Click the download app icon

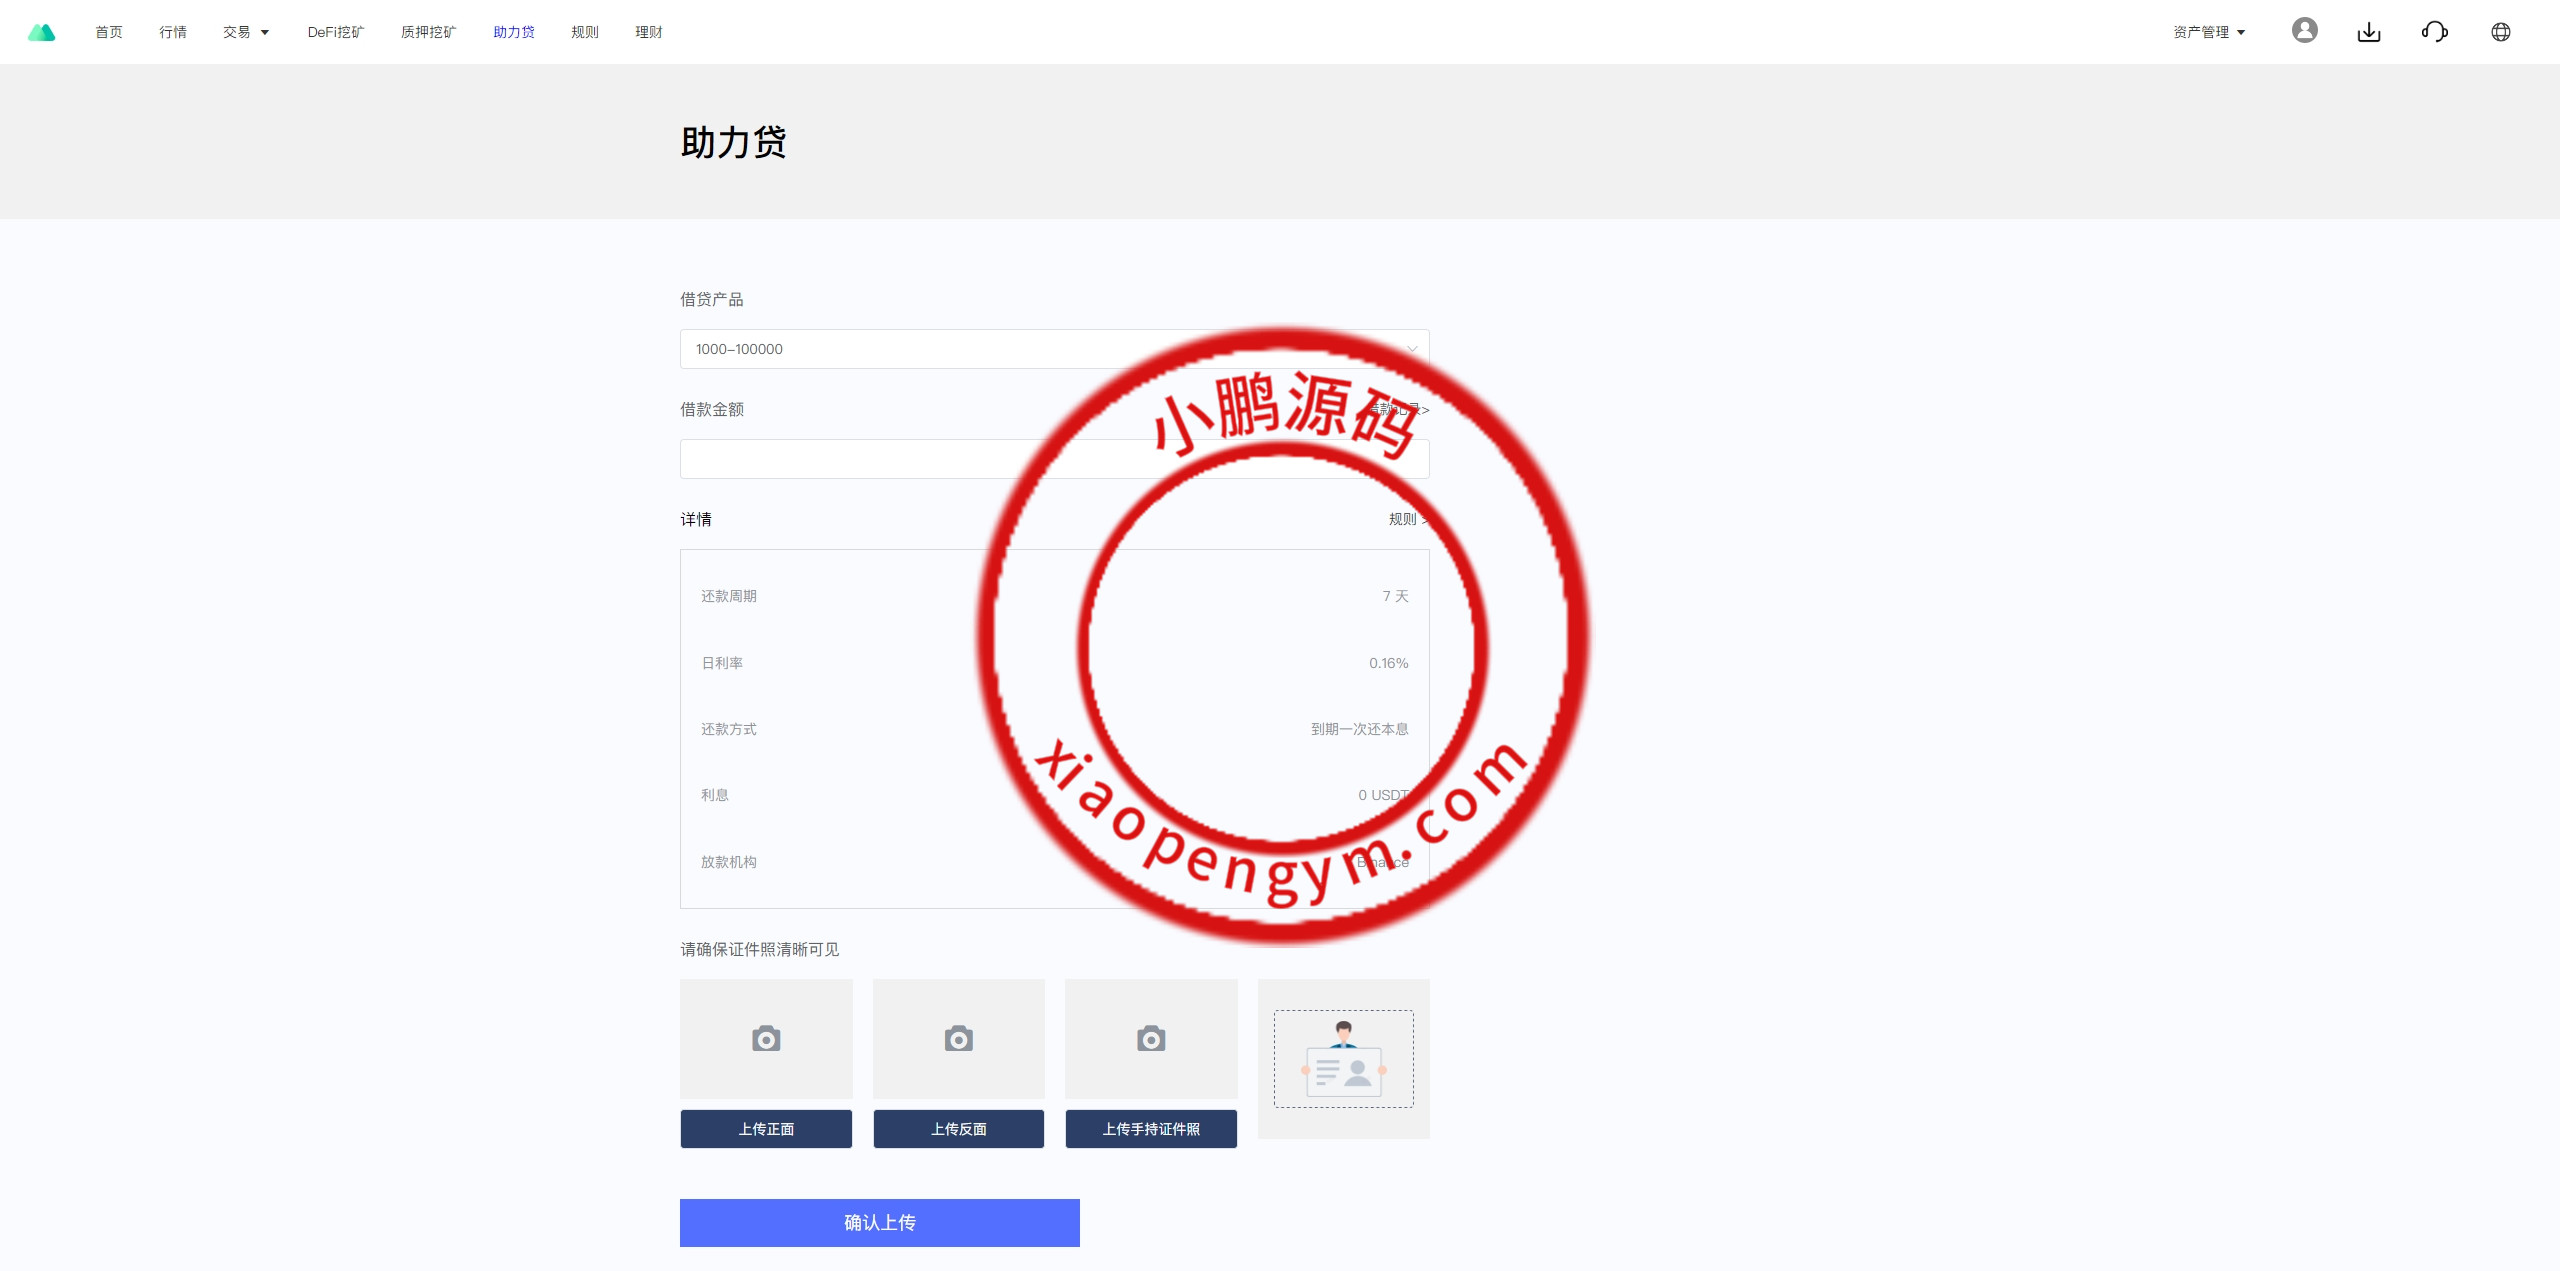[2368, 32]
